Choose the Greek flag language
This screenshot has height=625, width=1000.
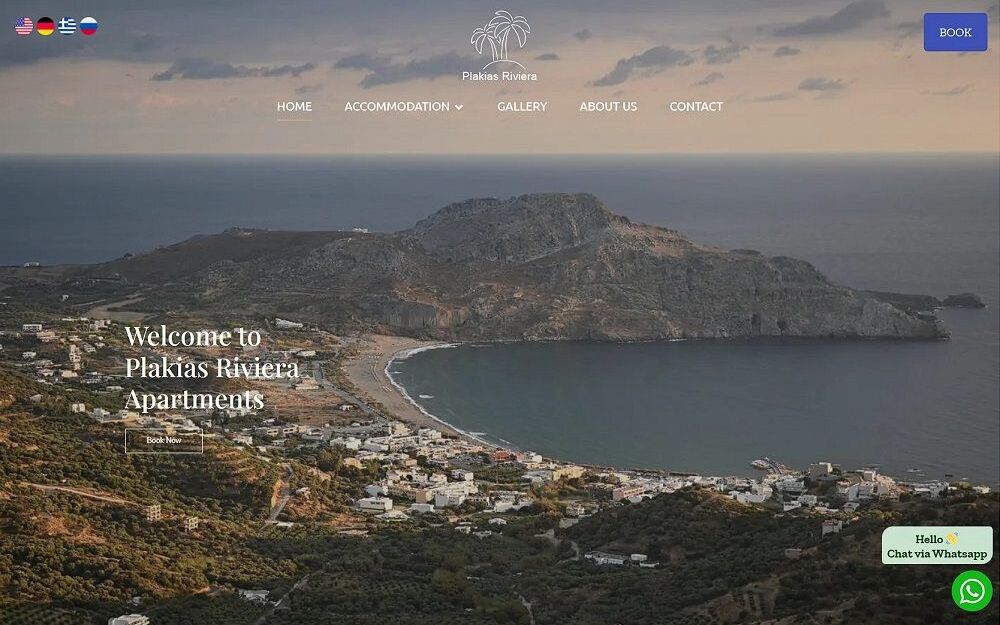point(67,26)
